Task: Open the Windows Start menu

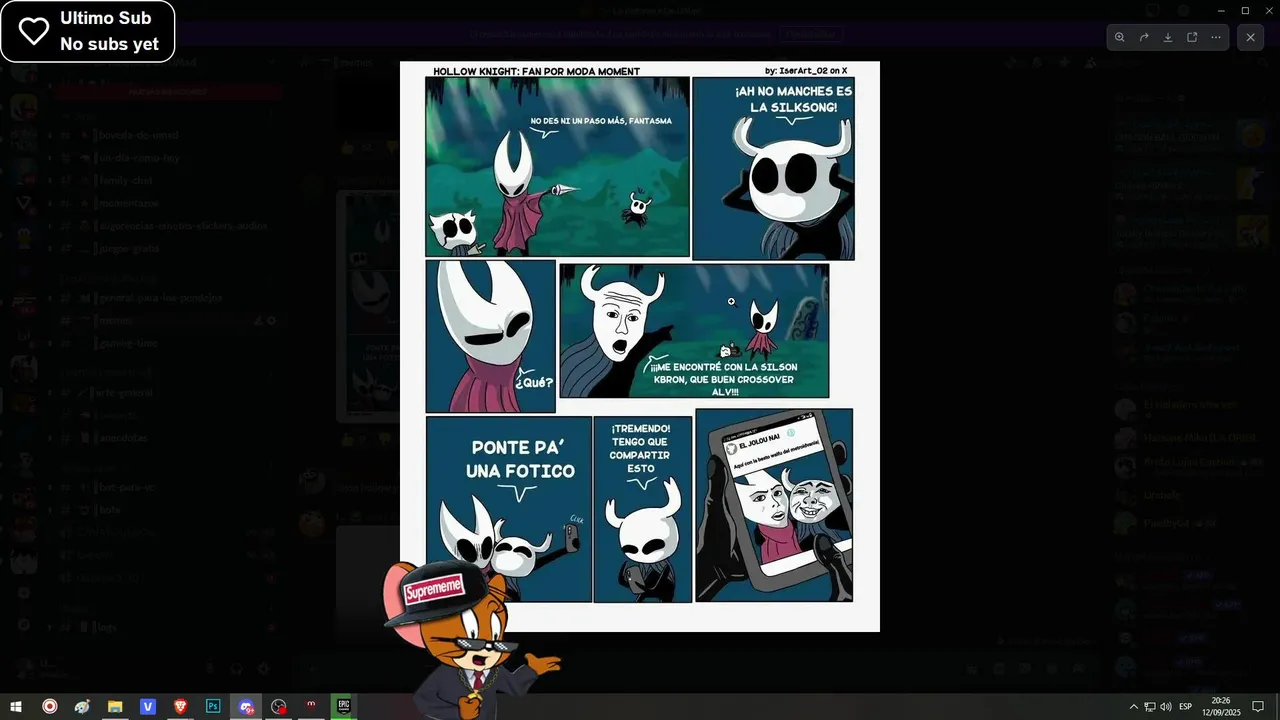Action: click(16, 706)
